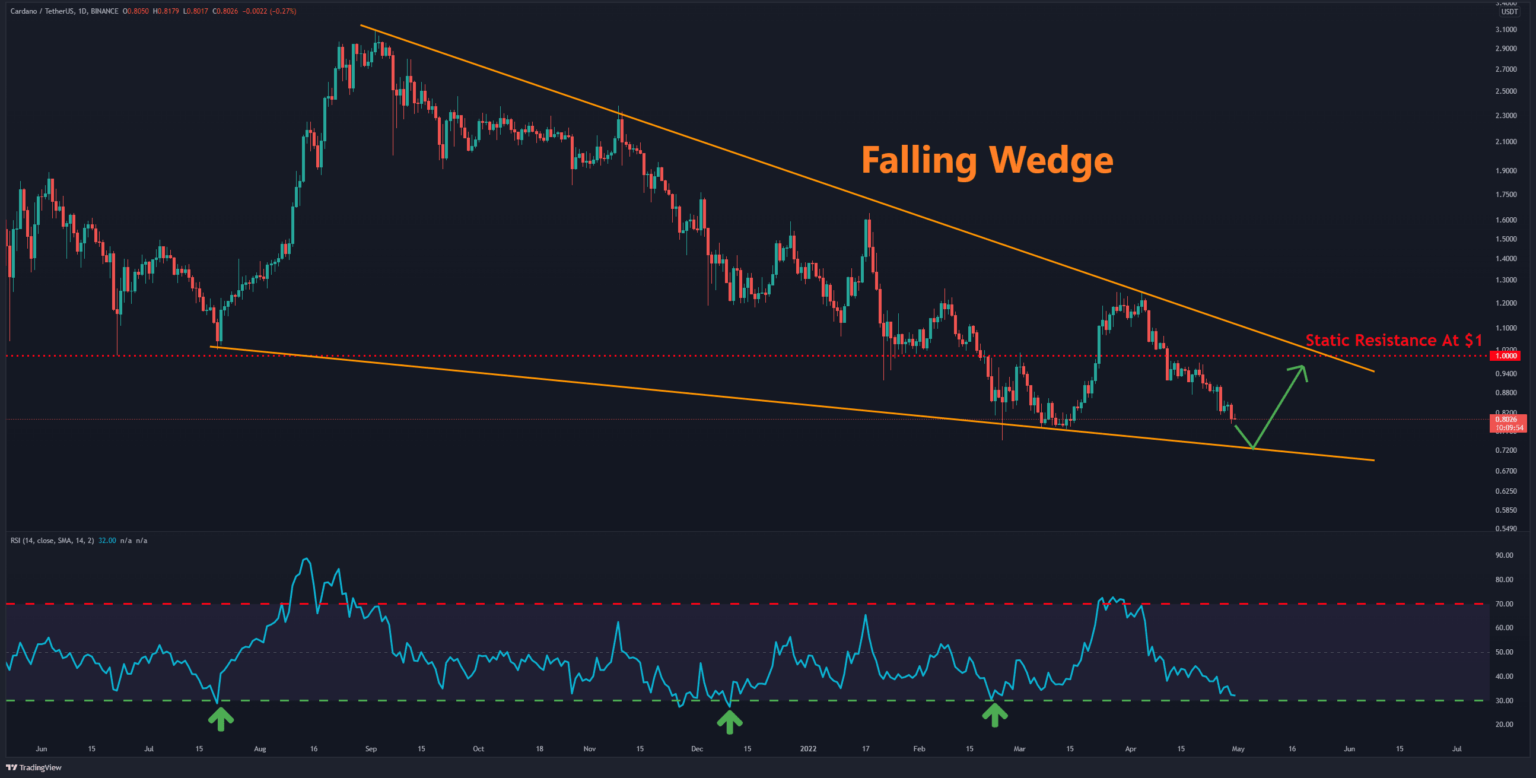Select the red dotted $1 resistance line
The image size is (1536, 778).
click(600, 355)
